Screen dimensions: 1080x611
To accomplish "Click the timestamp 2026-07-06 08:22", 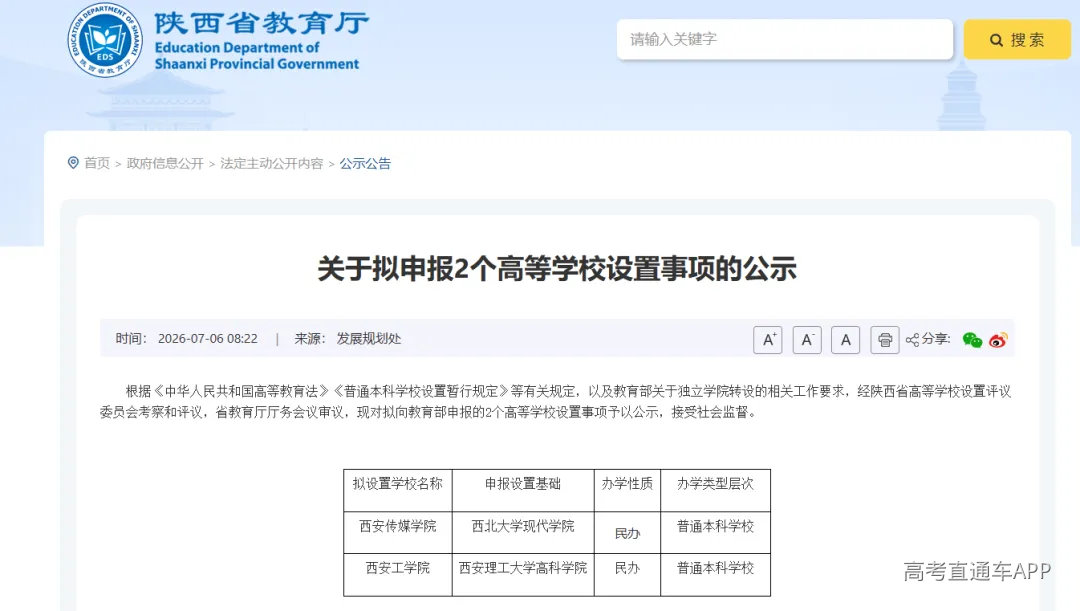I will [x=207, y=339].
